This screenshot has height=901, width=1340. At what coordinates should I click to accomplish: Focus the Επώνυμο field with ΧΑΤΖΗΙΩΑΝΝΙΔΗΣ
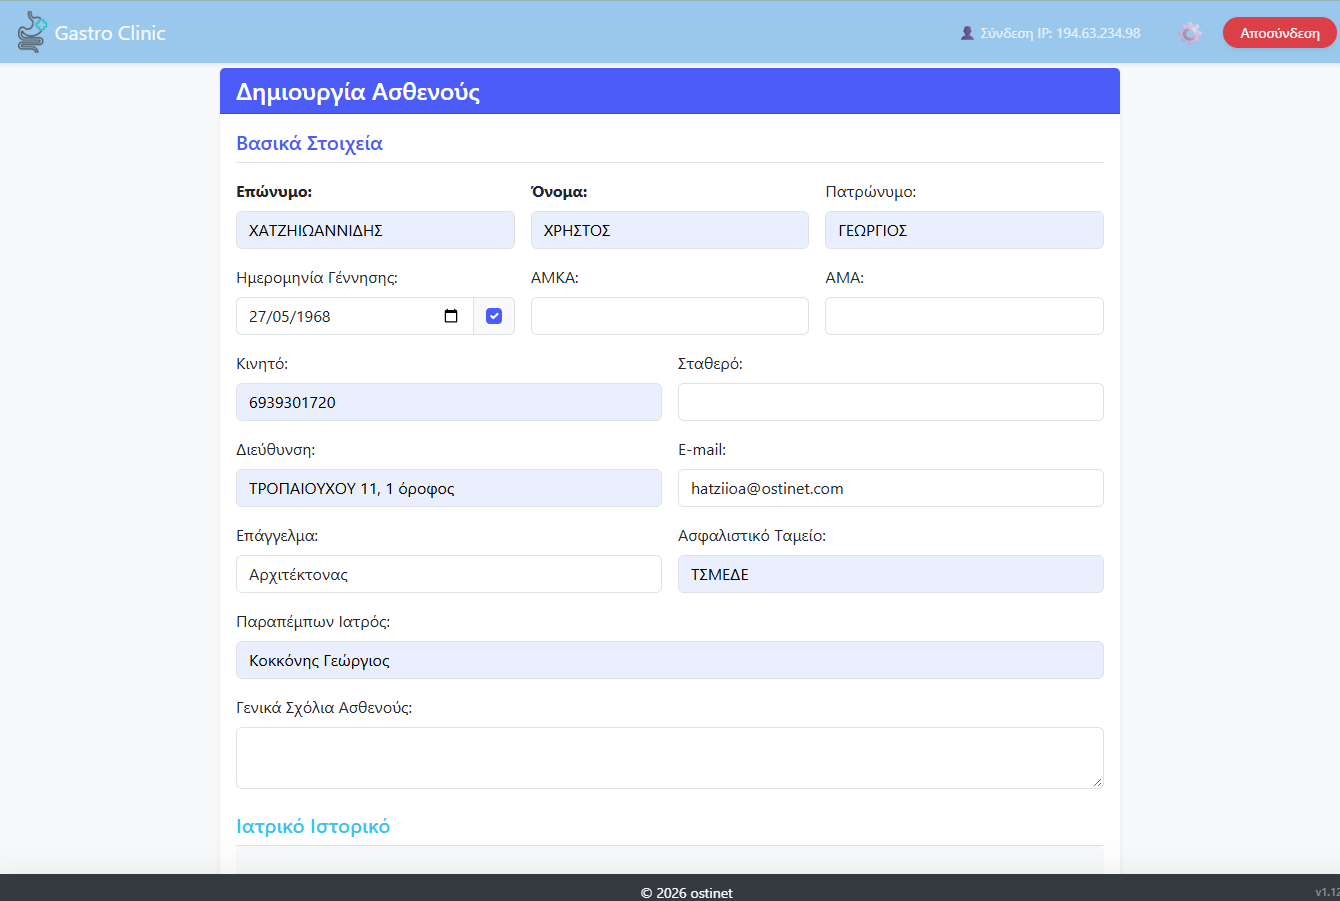coord(375,230)
